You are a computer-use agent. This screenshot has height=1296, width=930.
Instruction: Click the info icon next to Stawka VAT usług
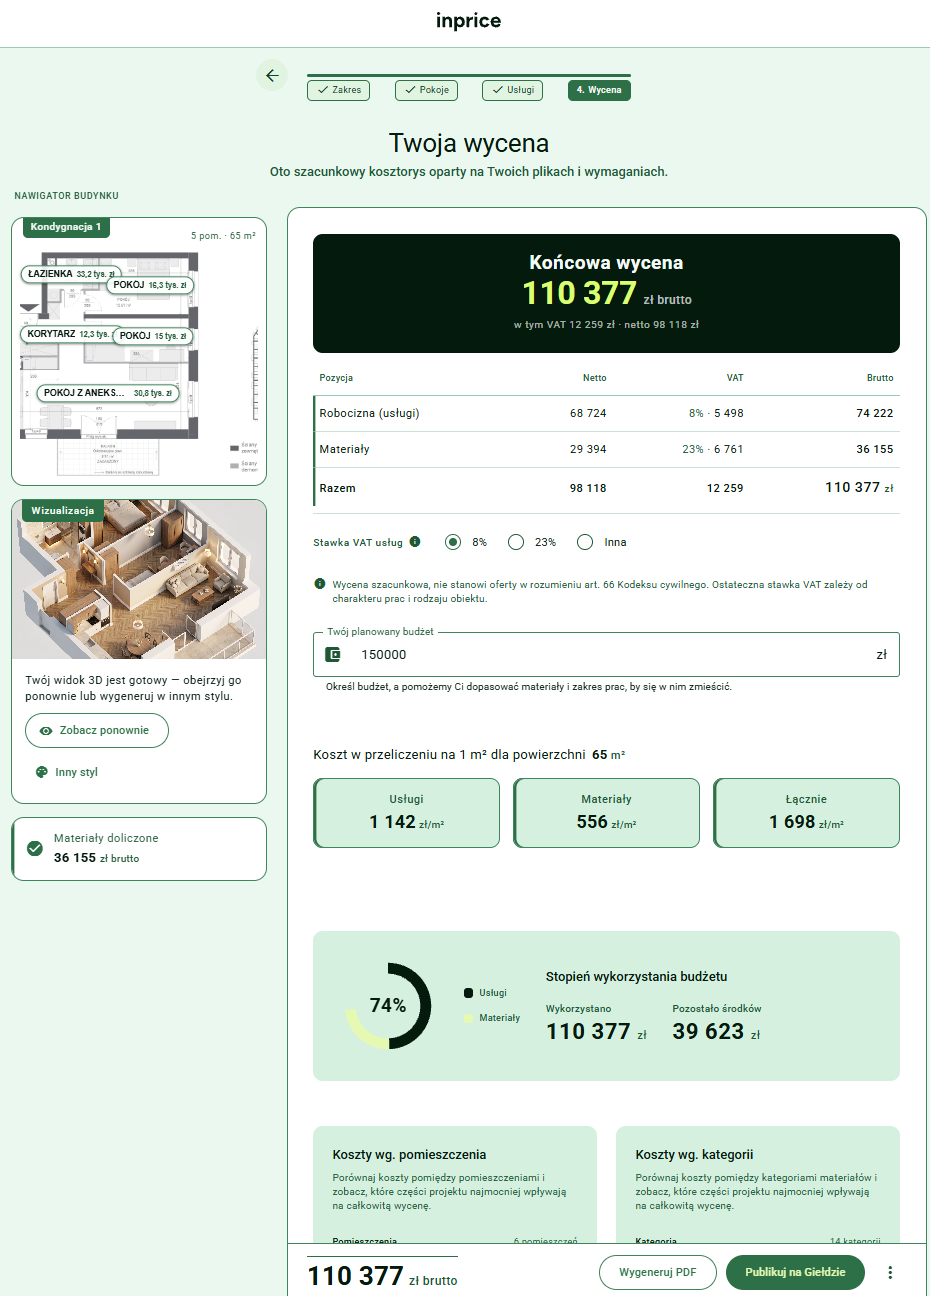pos(415,542)
